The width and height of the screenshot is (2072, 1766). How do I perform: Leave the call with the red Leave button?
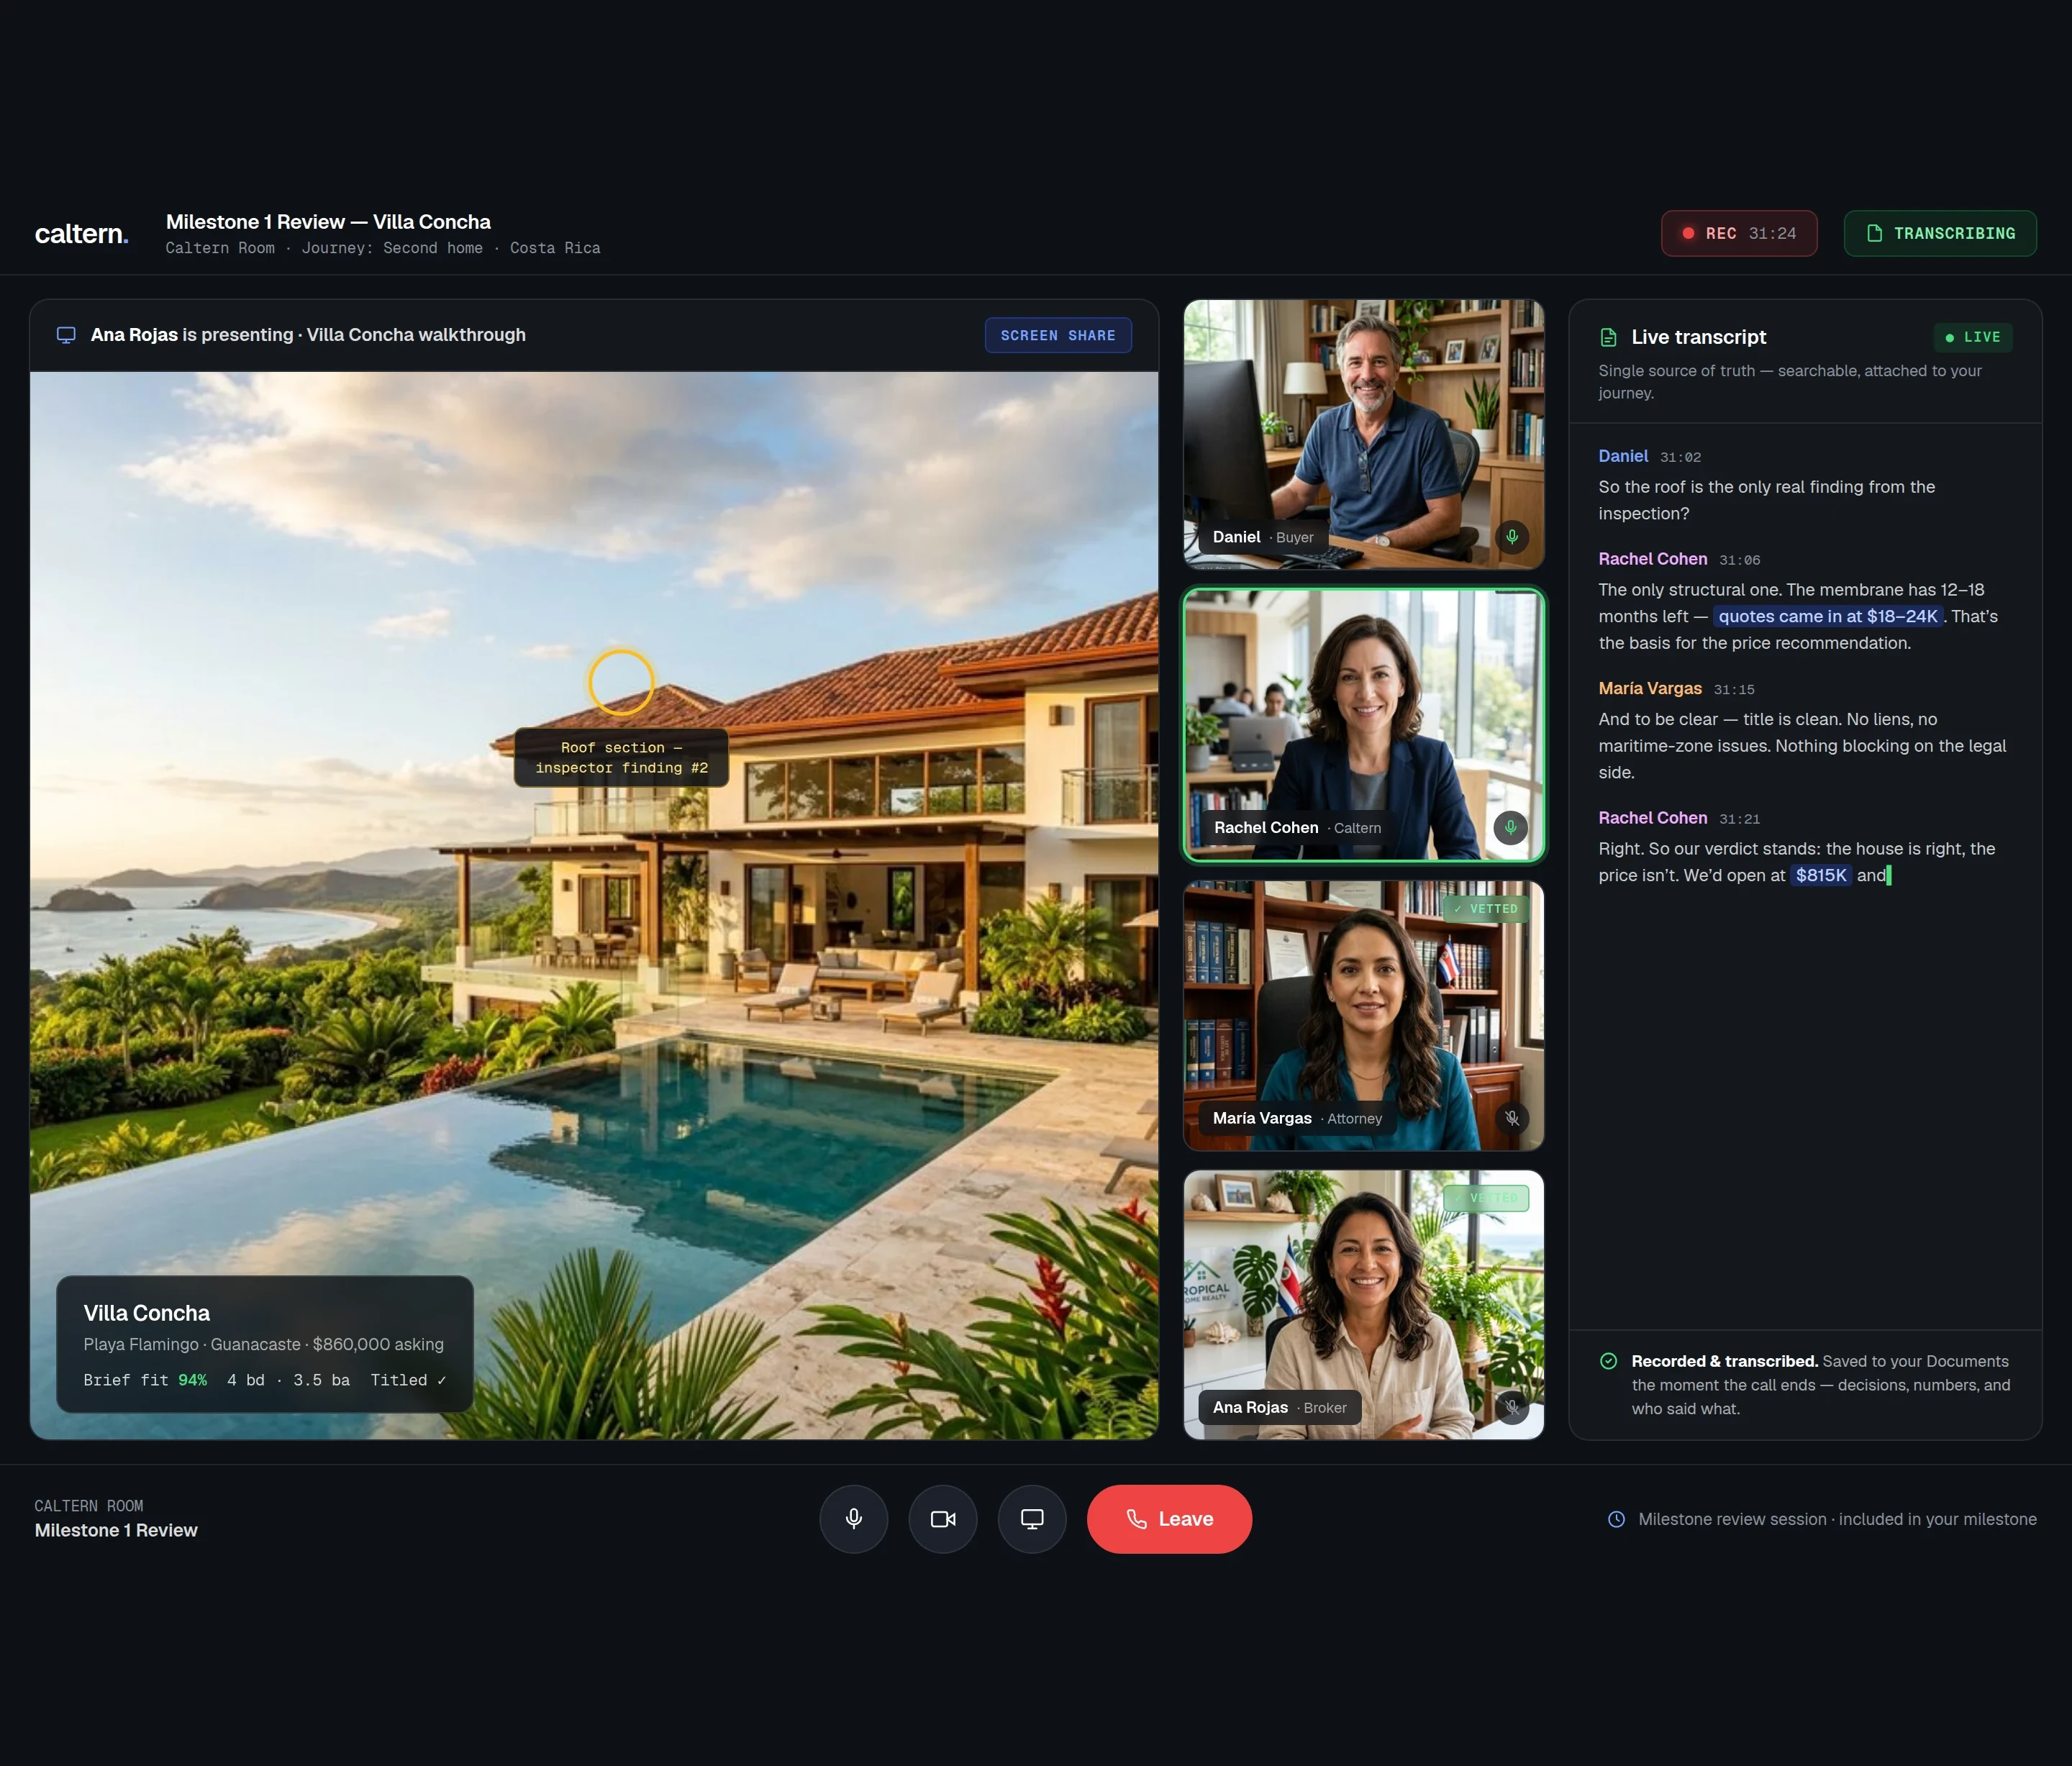tap(1169, 1519)
